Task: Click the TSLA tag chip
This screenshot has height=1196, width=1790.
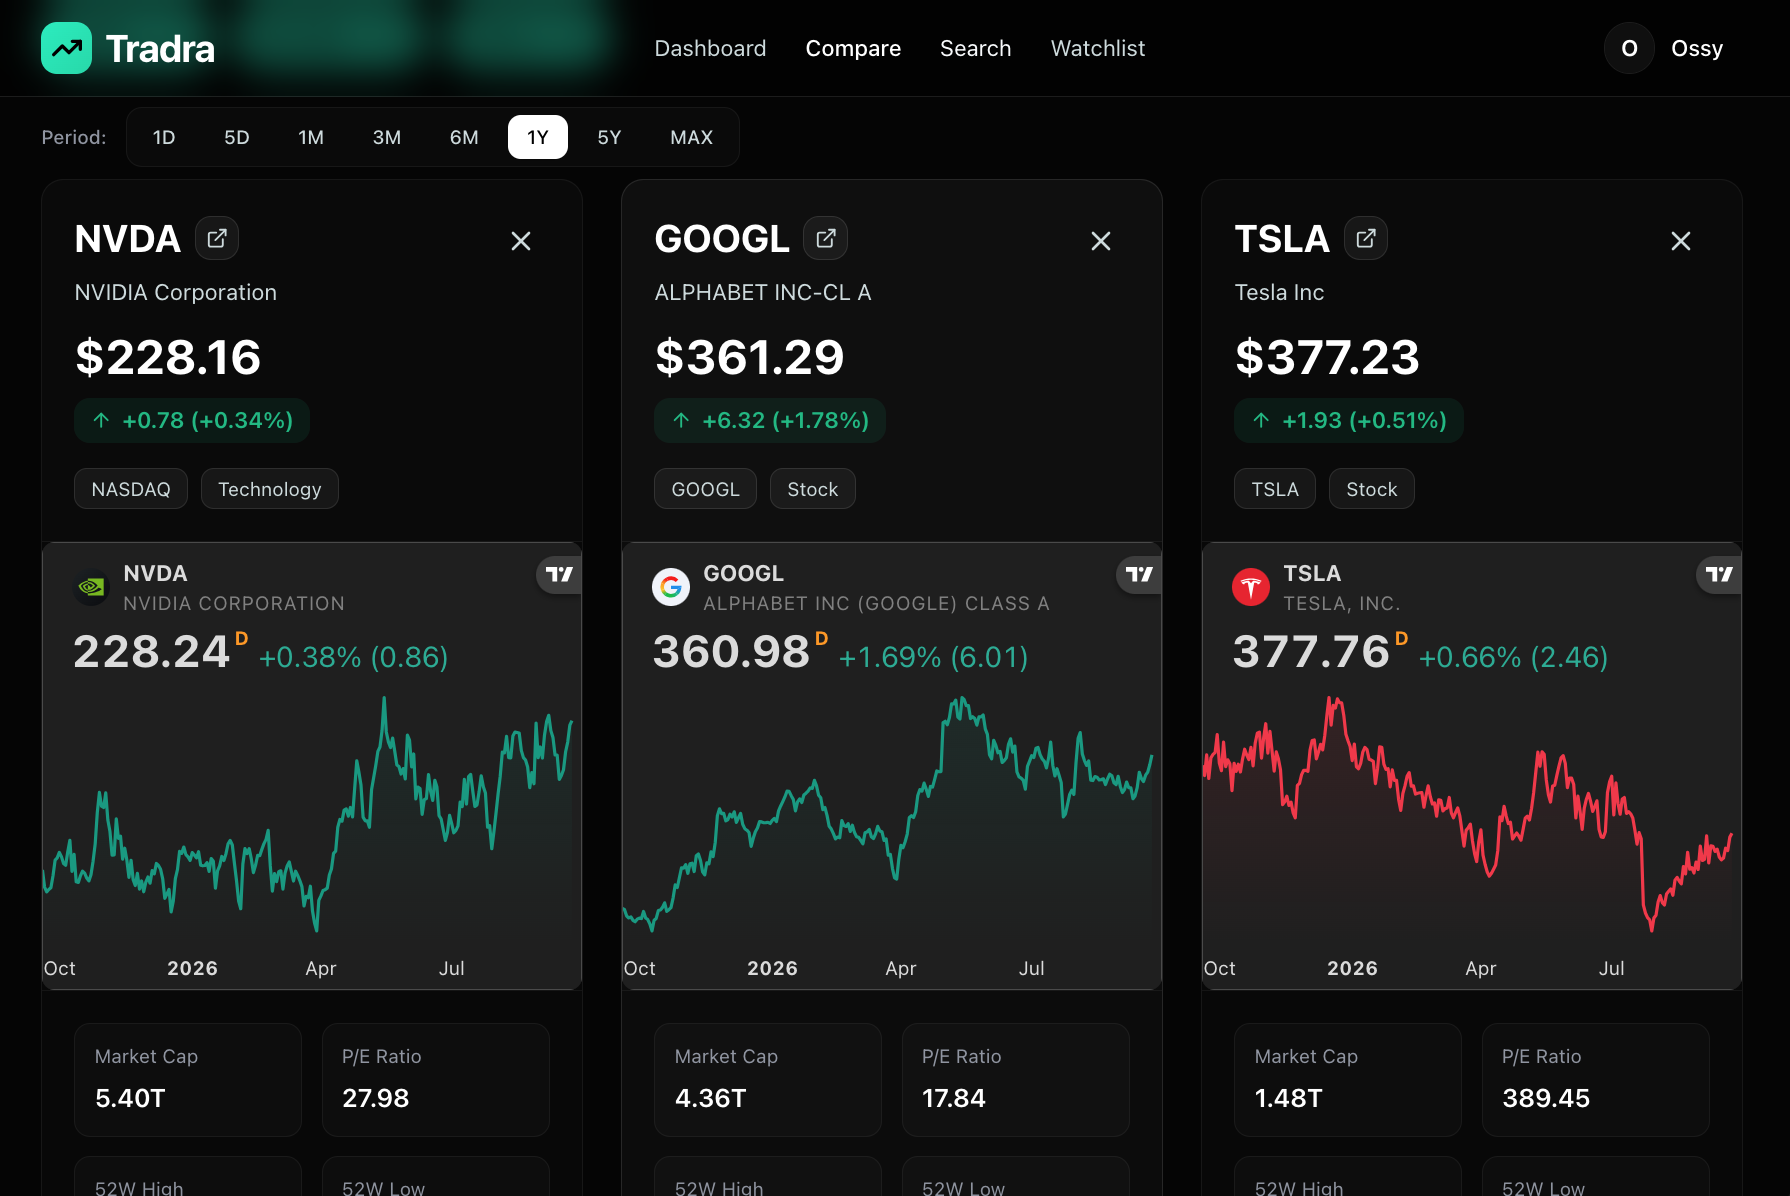Action: click(x=1275, y=489)
